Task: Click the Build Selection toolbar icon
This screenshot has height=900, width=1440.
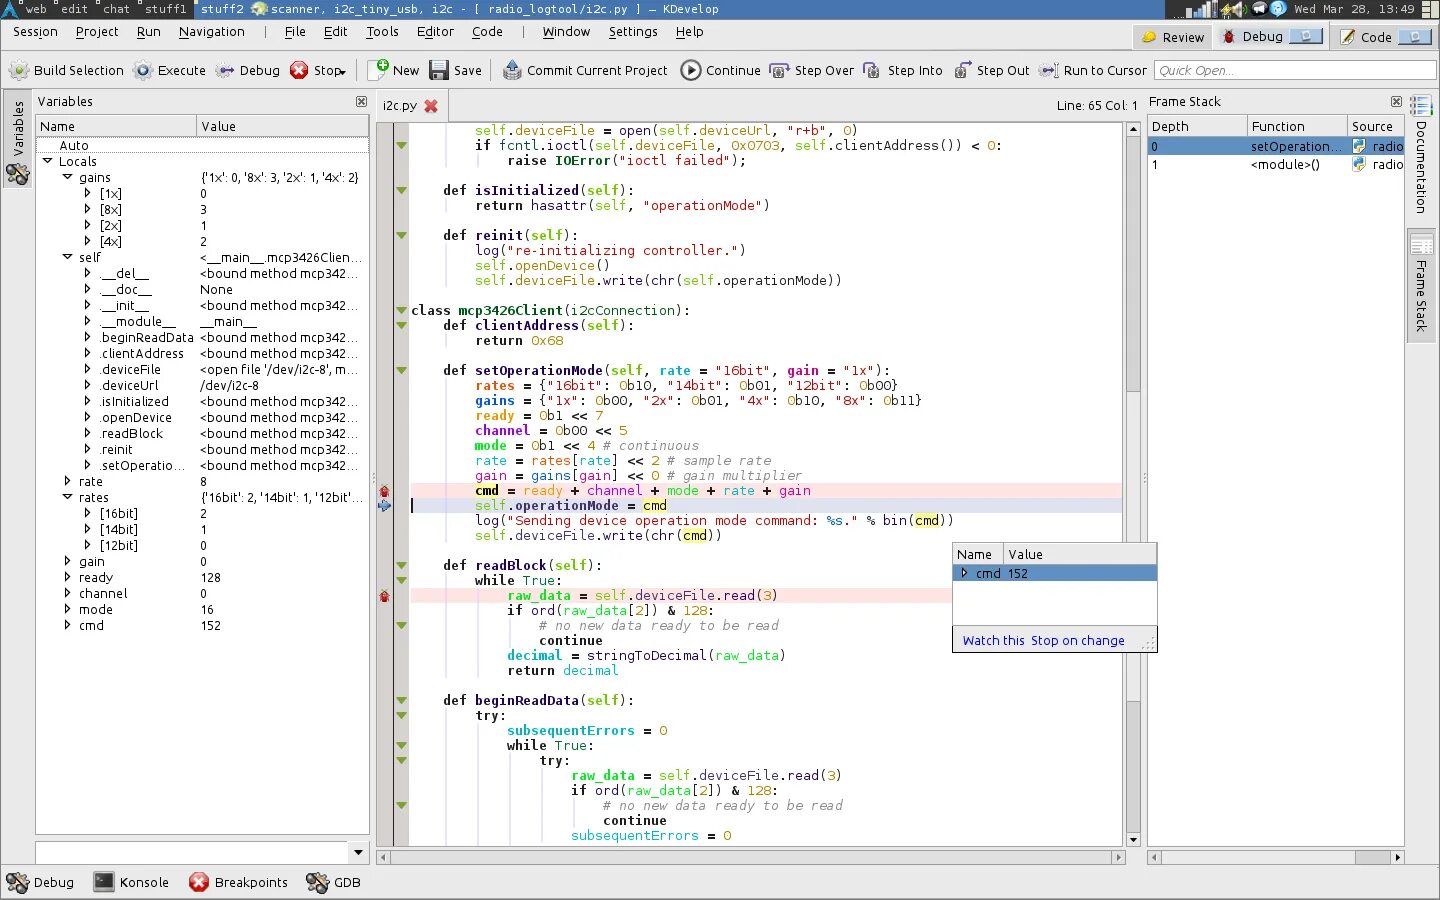Action: pos(19,71)
